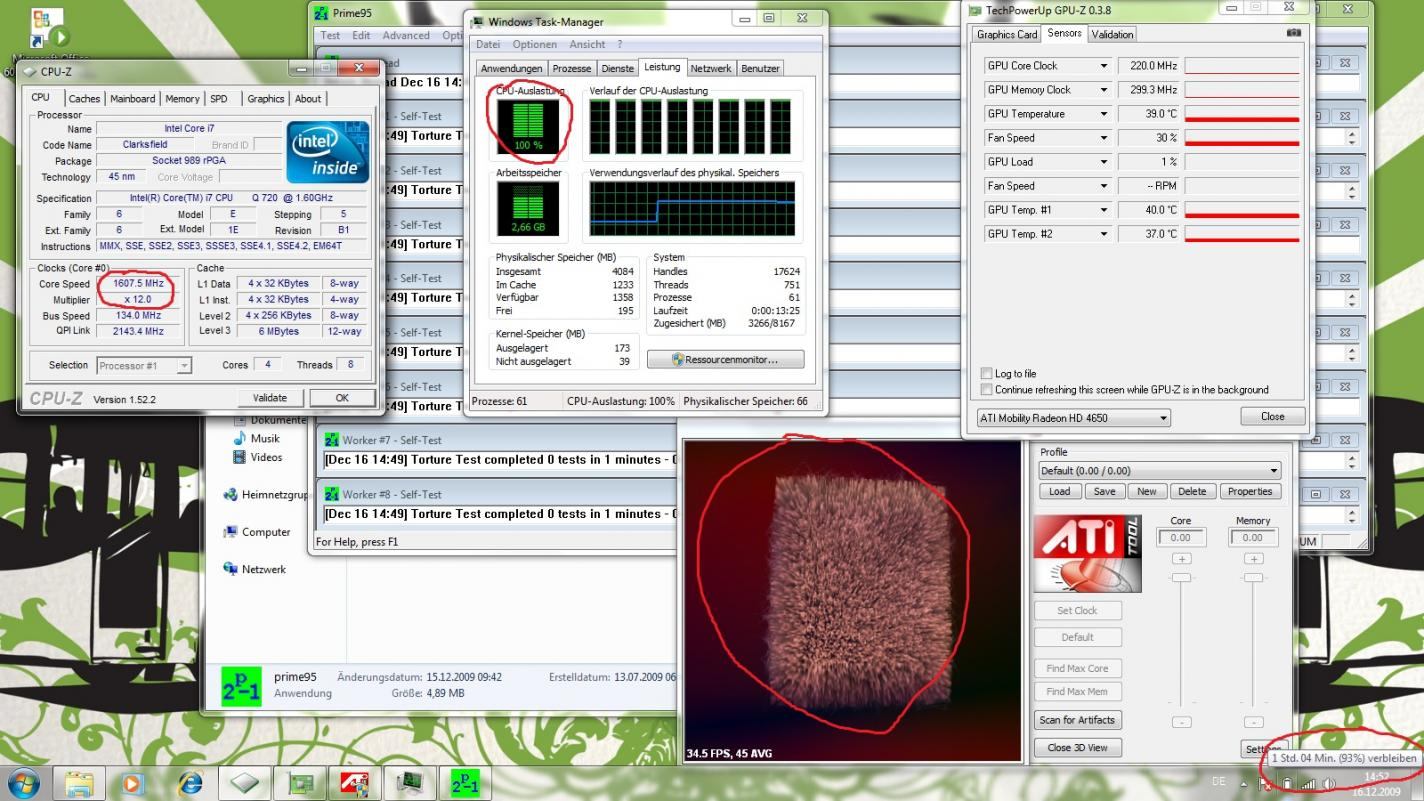This screenshot has height=801, width=1424.
Task: Open the ATITool Profile dropdown
Action: point(1160,470)
